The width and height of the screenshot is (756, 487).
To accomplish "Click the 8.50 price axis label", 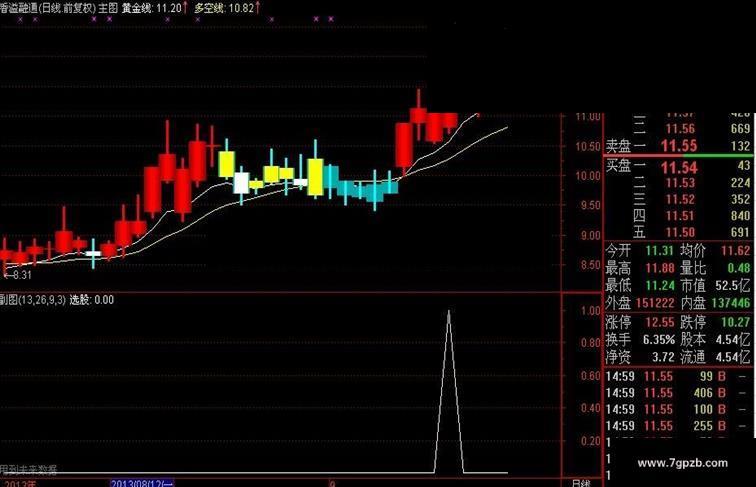I will [x=590, y=265].
